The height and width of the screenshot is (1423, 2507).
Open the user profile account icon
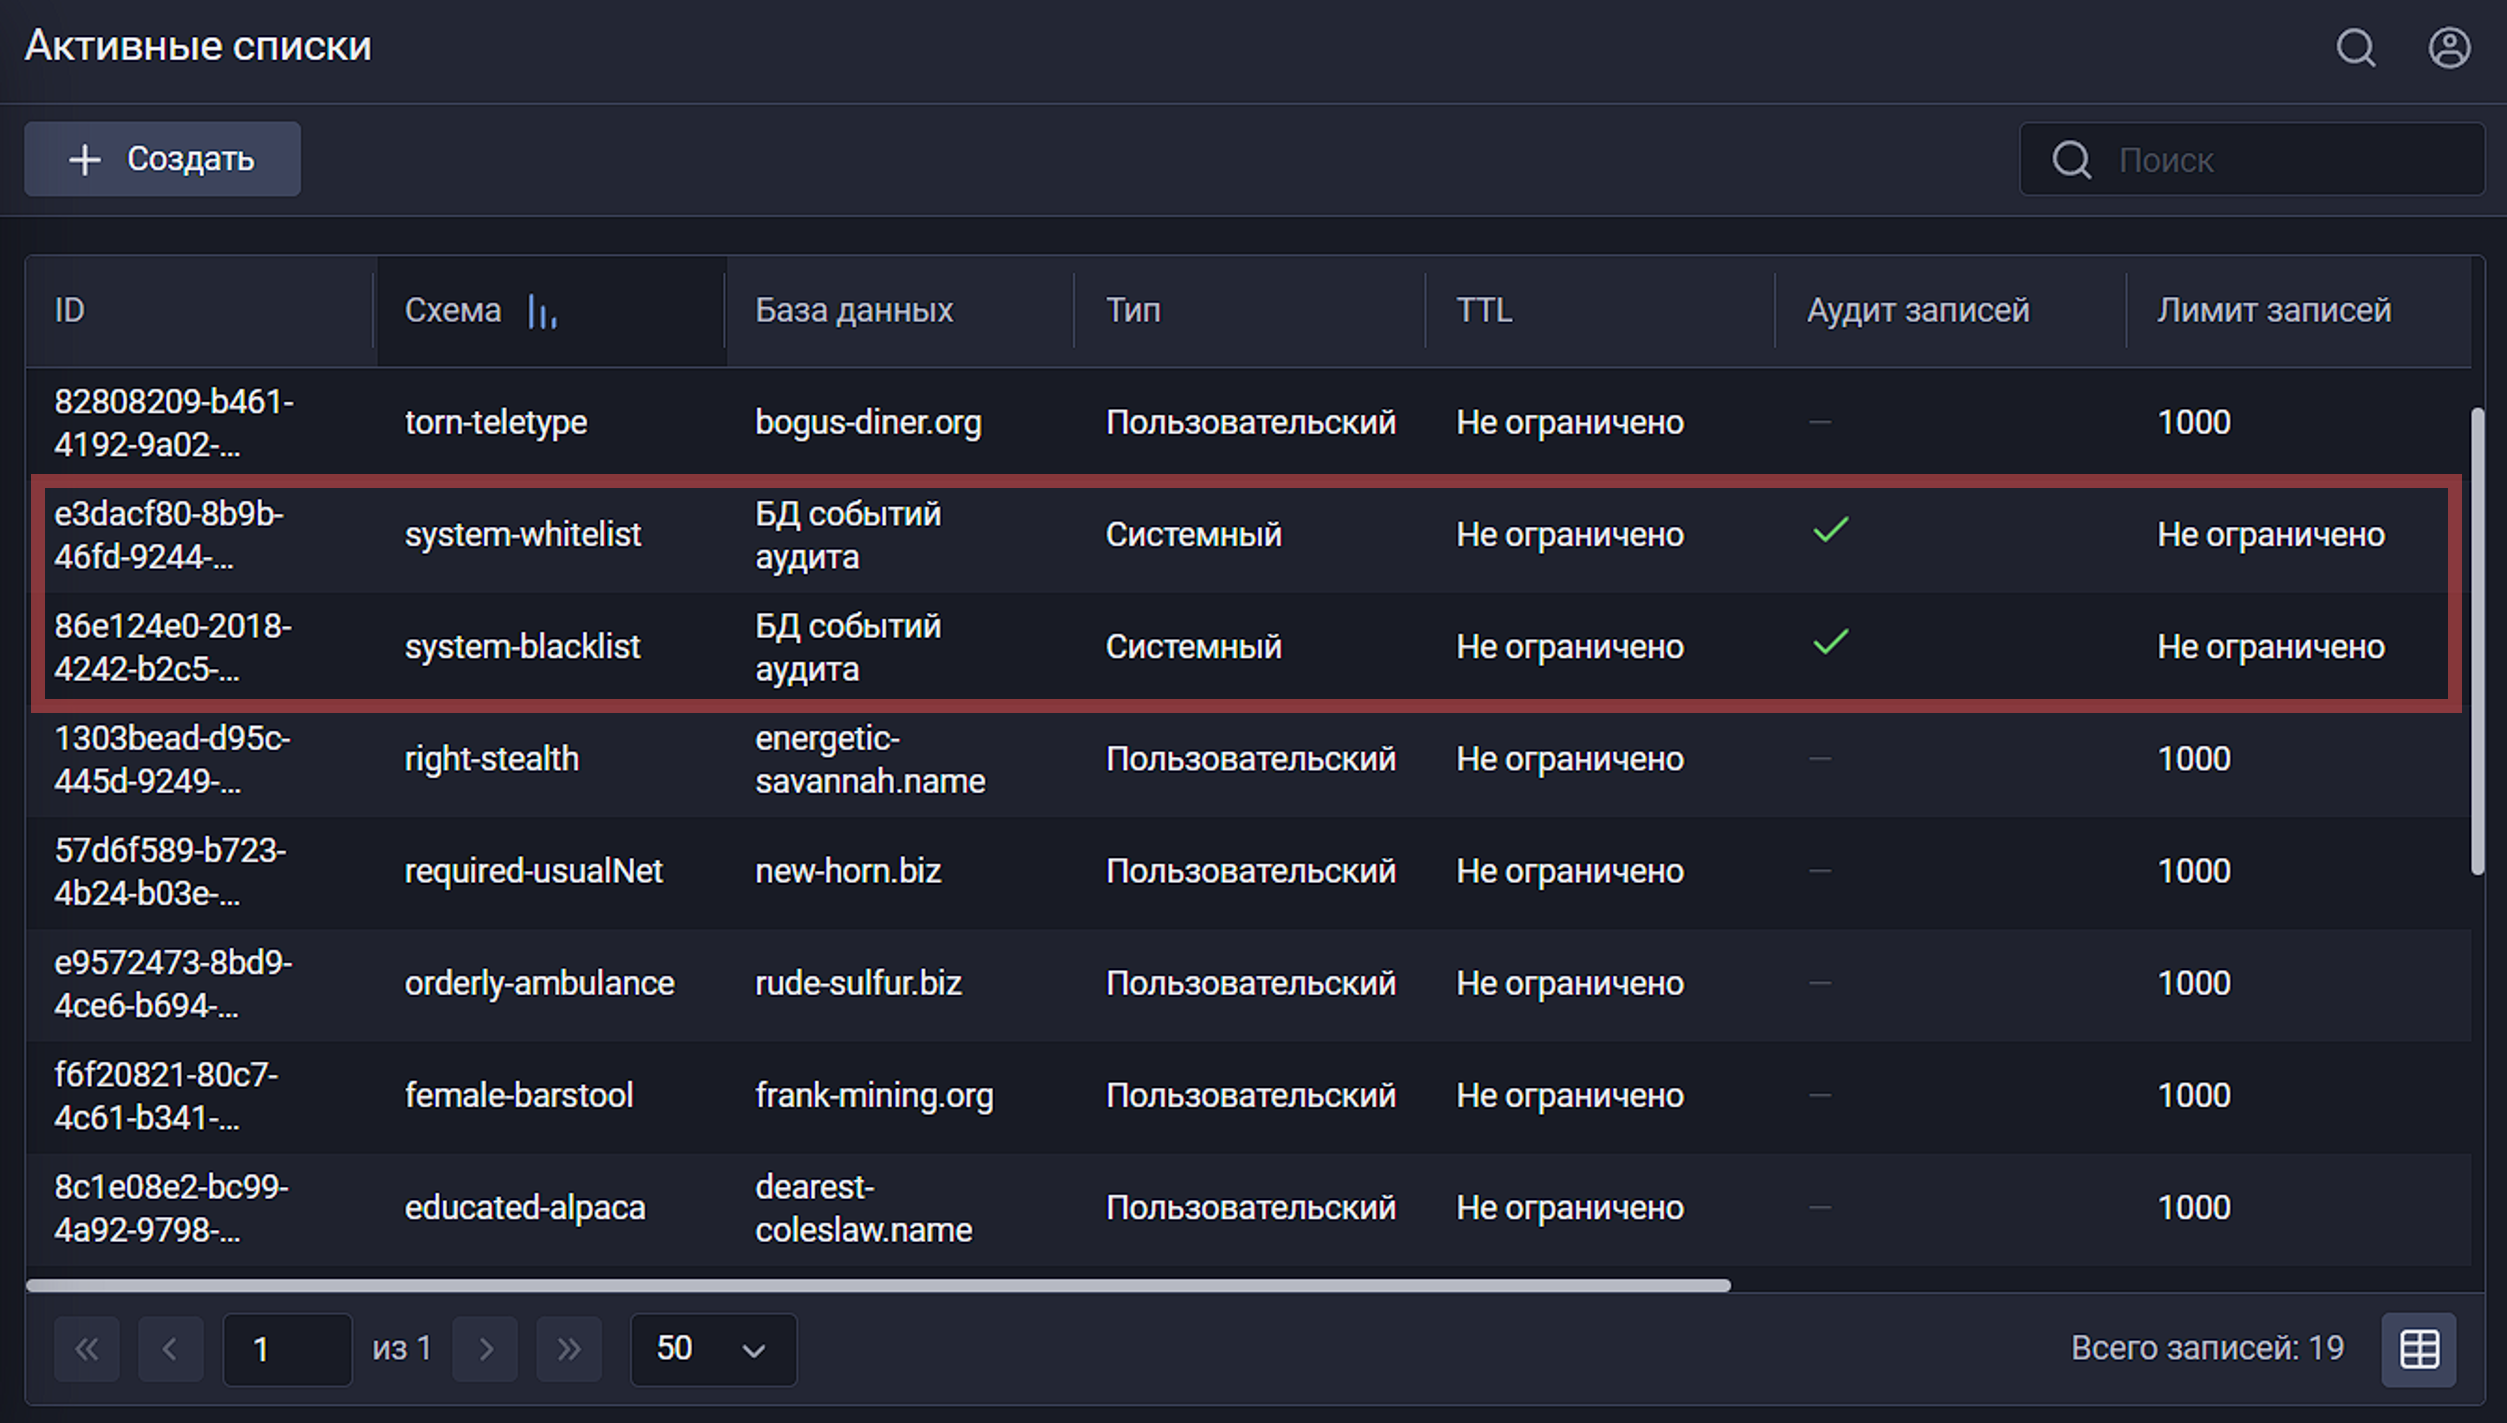click(x=2448, y=47)
